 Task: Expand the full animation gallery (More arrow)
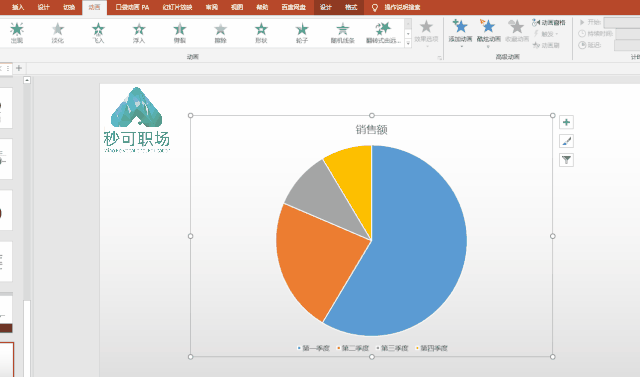pos(408,44)
